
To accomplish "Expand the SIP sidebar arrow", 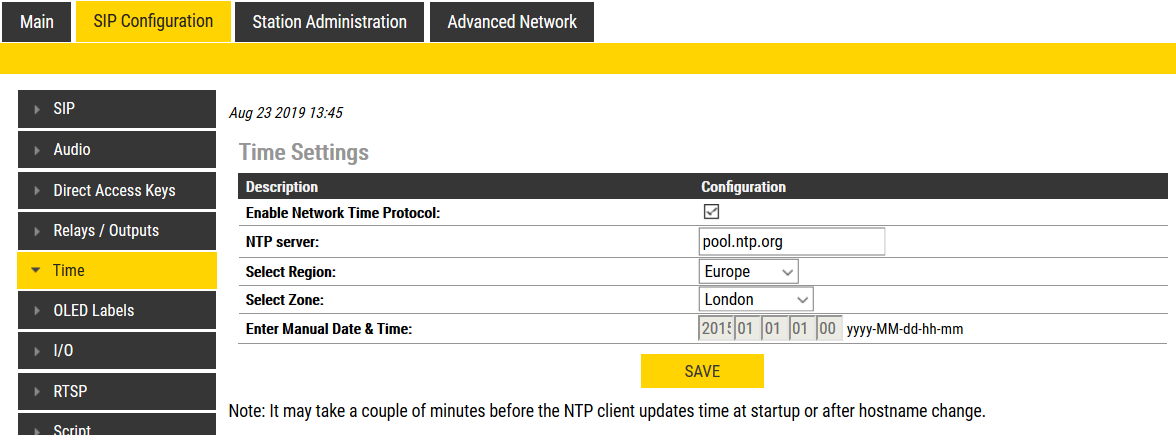I will point(37,109).
